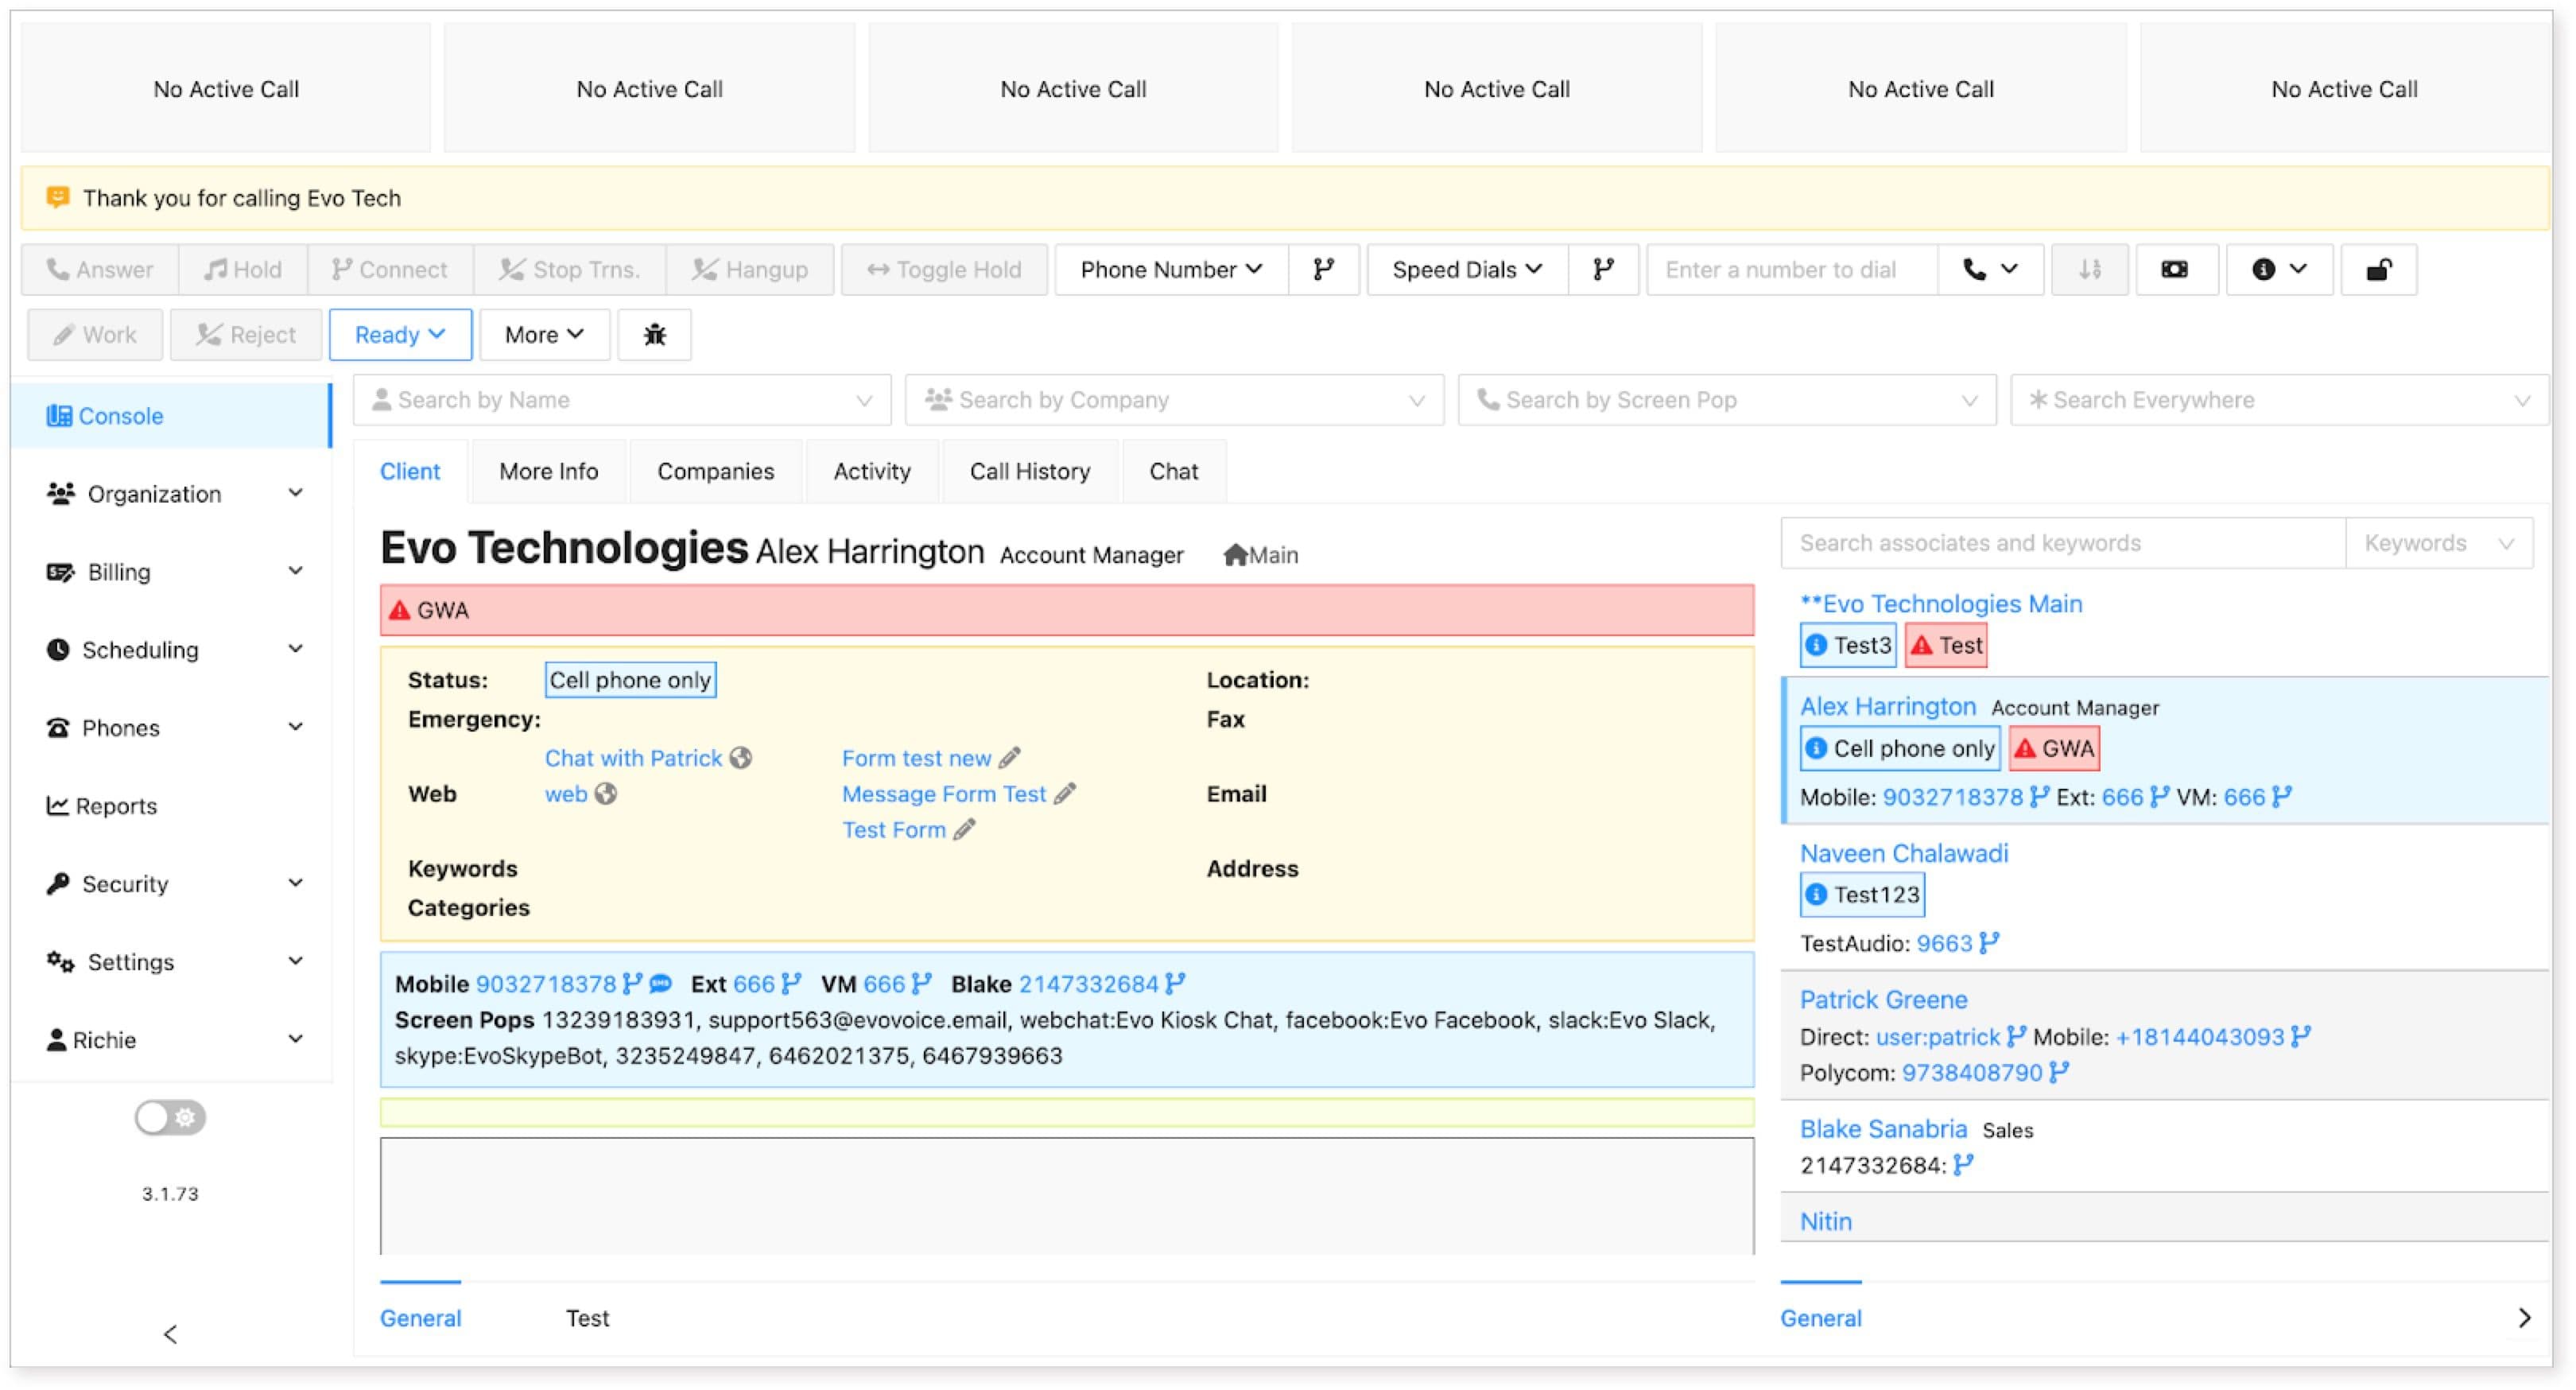Open the **Evo Technologies Main associate
The height and width of the screenshot is (1390, 2576).
click(x=1940, y=603)
